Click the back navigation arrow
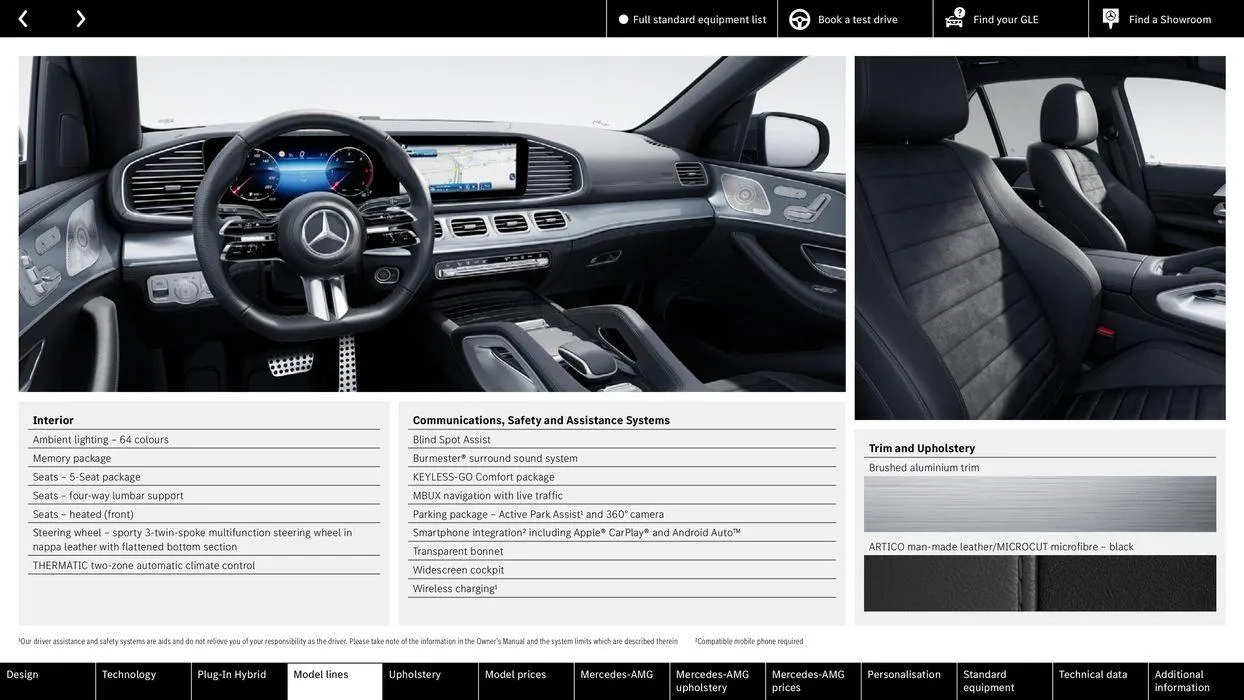This screenshot has width=1244, height=700. click(x=22, y=18)
